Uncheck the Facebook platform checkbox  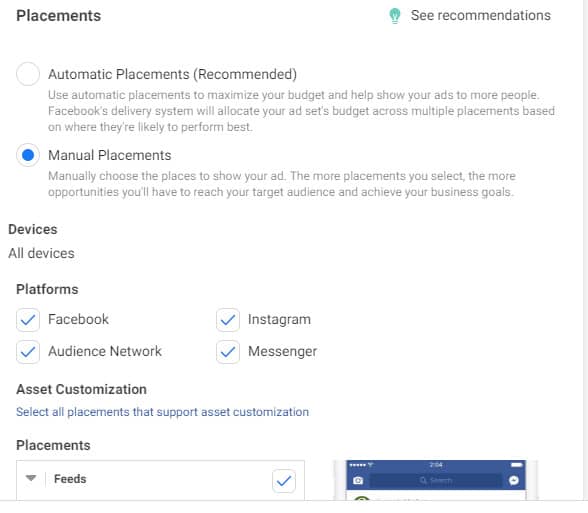pos(28,320)
